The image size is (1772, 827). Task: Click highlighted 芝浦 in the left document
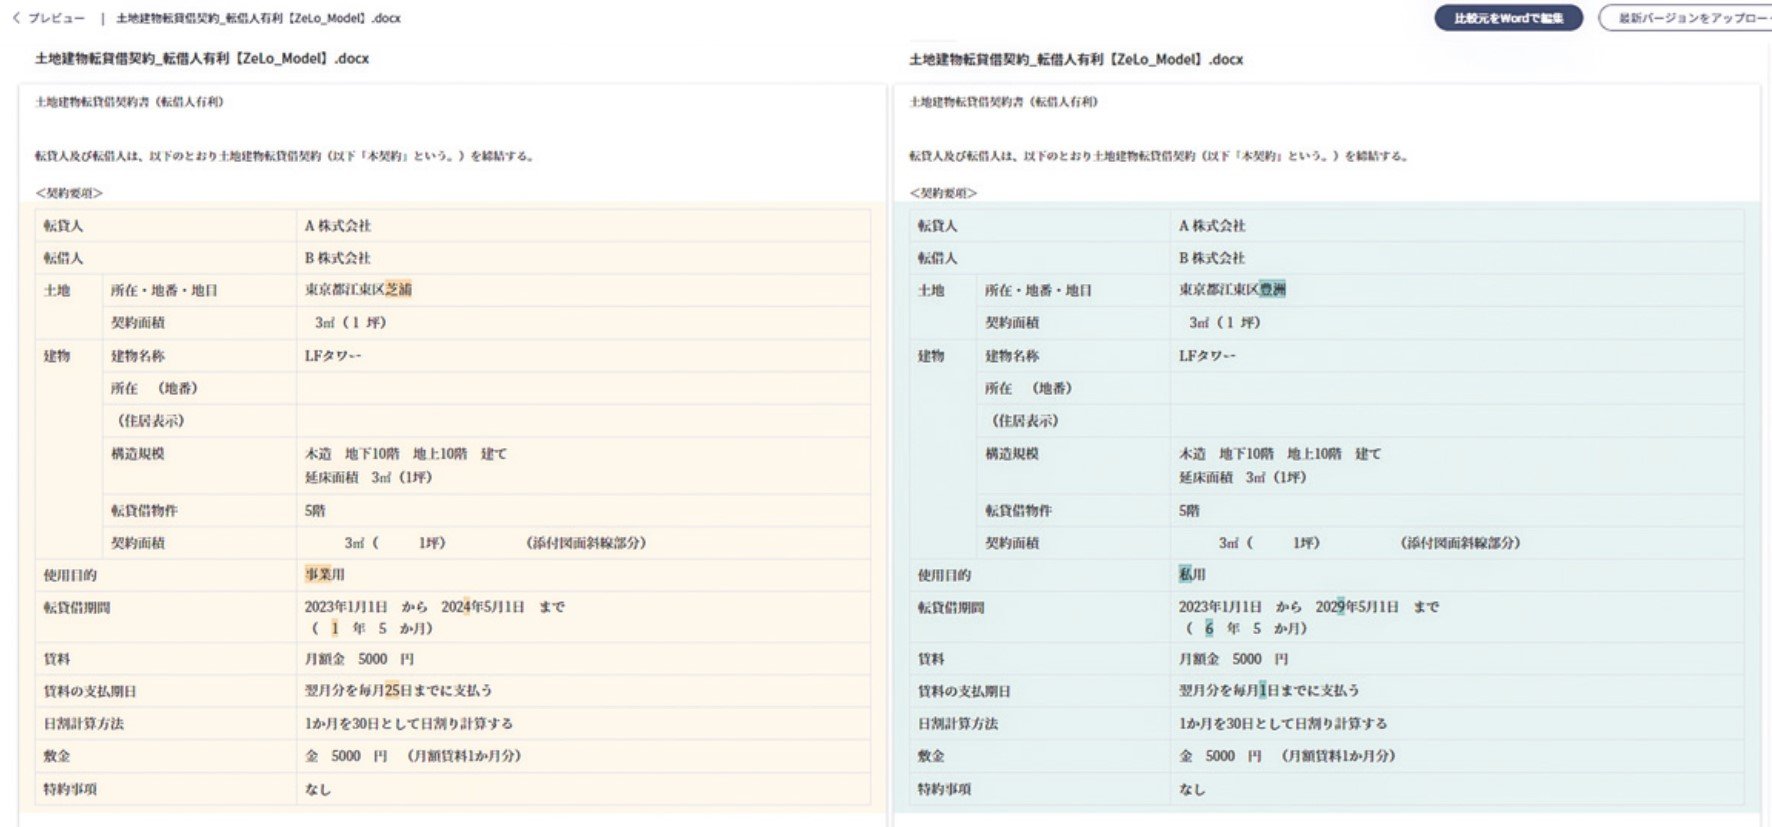click(398, 290)
